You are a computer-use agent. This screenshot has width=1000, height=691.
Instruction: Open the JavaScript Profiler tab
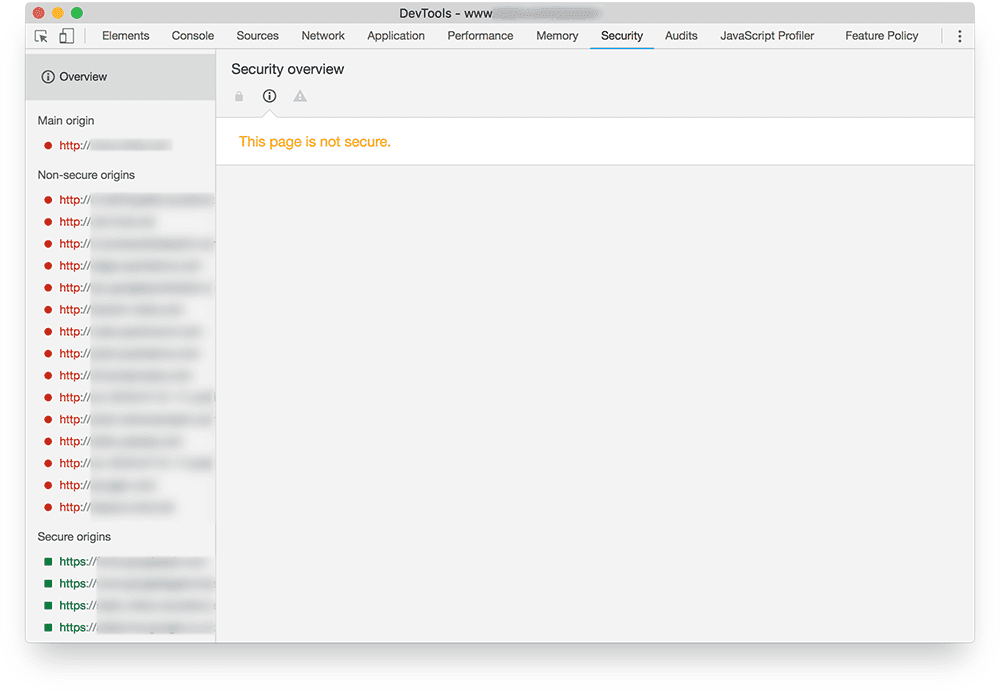[x=767, y=35]
